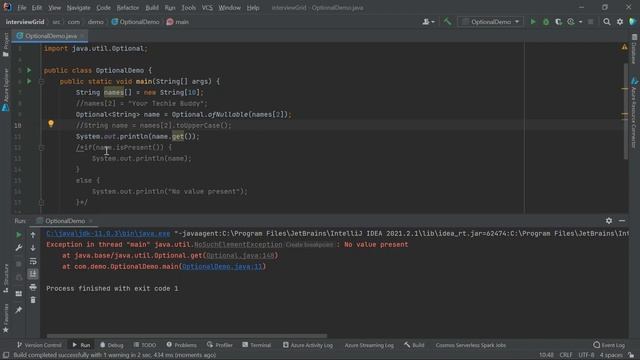Click the Create breakpoint link in console
Image resolution: width=640 pixels, height=360 pixels.
[x=309, y=244]
